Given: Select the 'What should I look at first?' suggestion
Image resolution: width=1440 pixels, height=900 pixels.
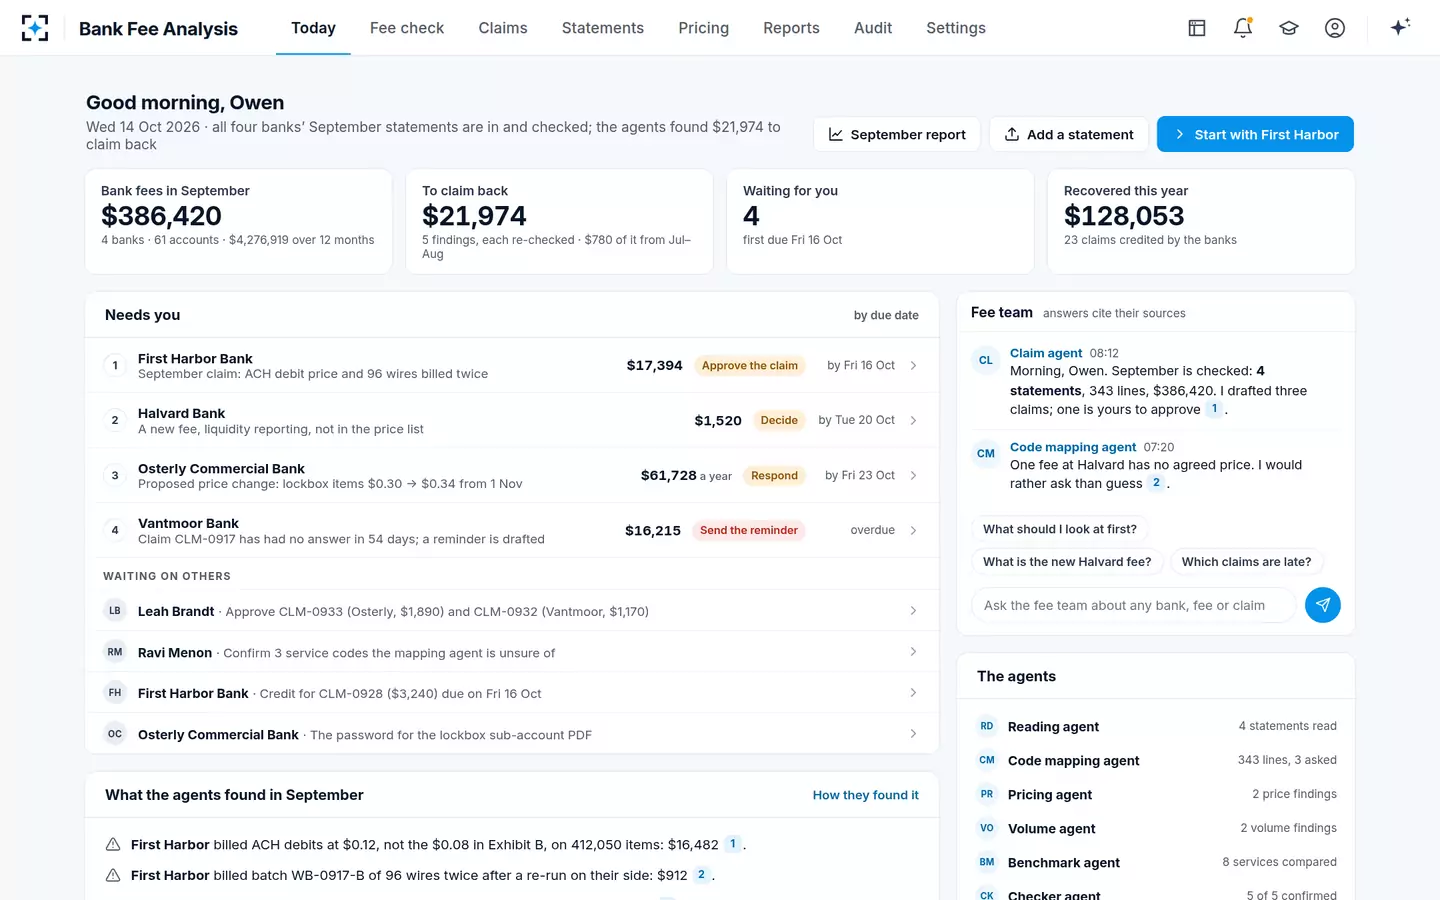Looking at the screenshot, I should click(1060, 529).
